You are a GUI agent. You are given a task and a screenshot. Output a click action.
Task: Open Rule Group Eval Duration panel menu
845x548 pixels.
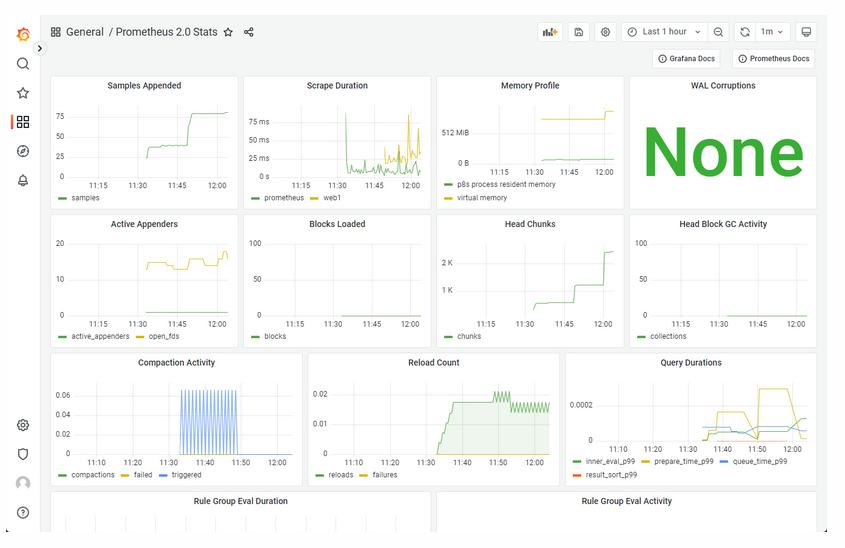pyautogui.click(x=240, y=501)
